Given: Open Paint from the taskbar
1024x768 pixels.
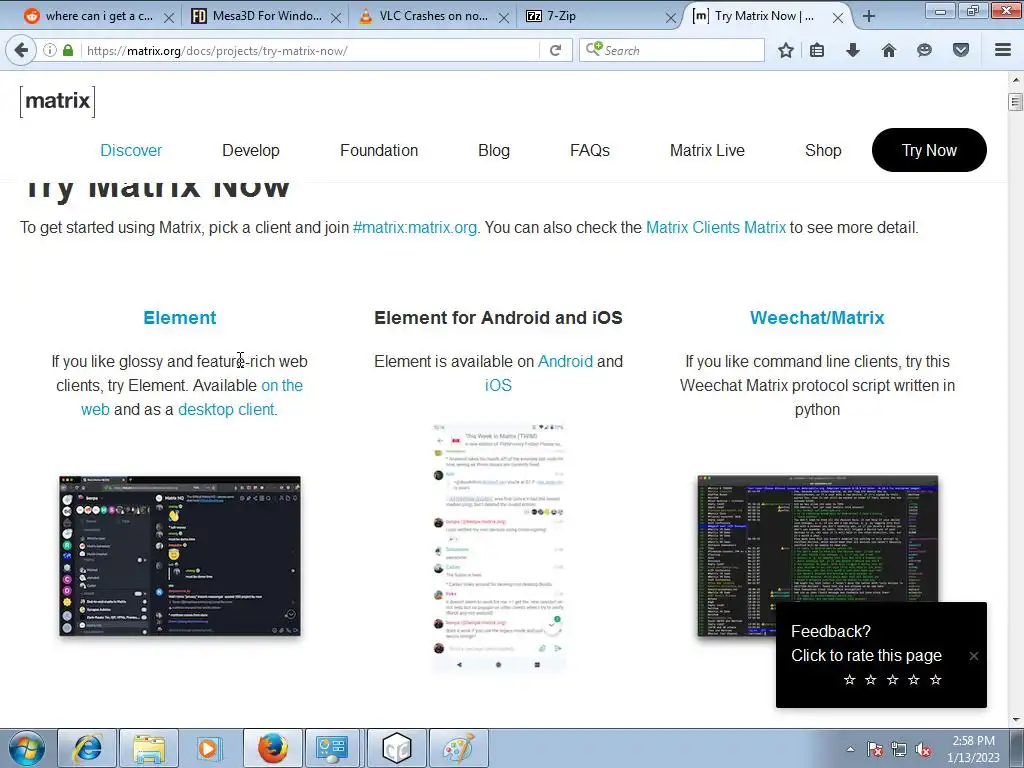Looking at the screenshot, I should click(458, 748).
